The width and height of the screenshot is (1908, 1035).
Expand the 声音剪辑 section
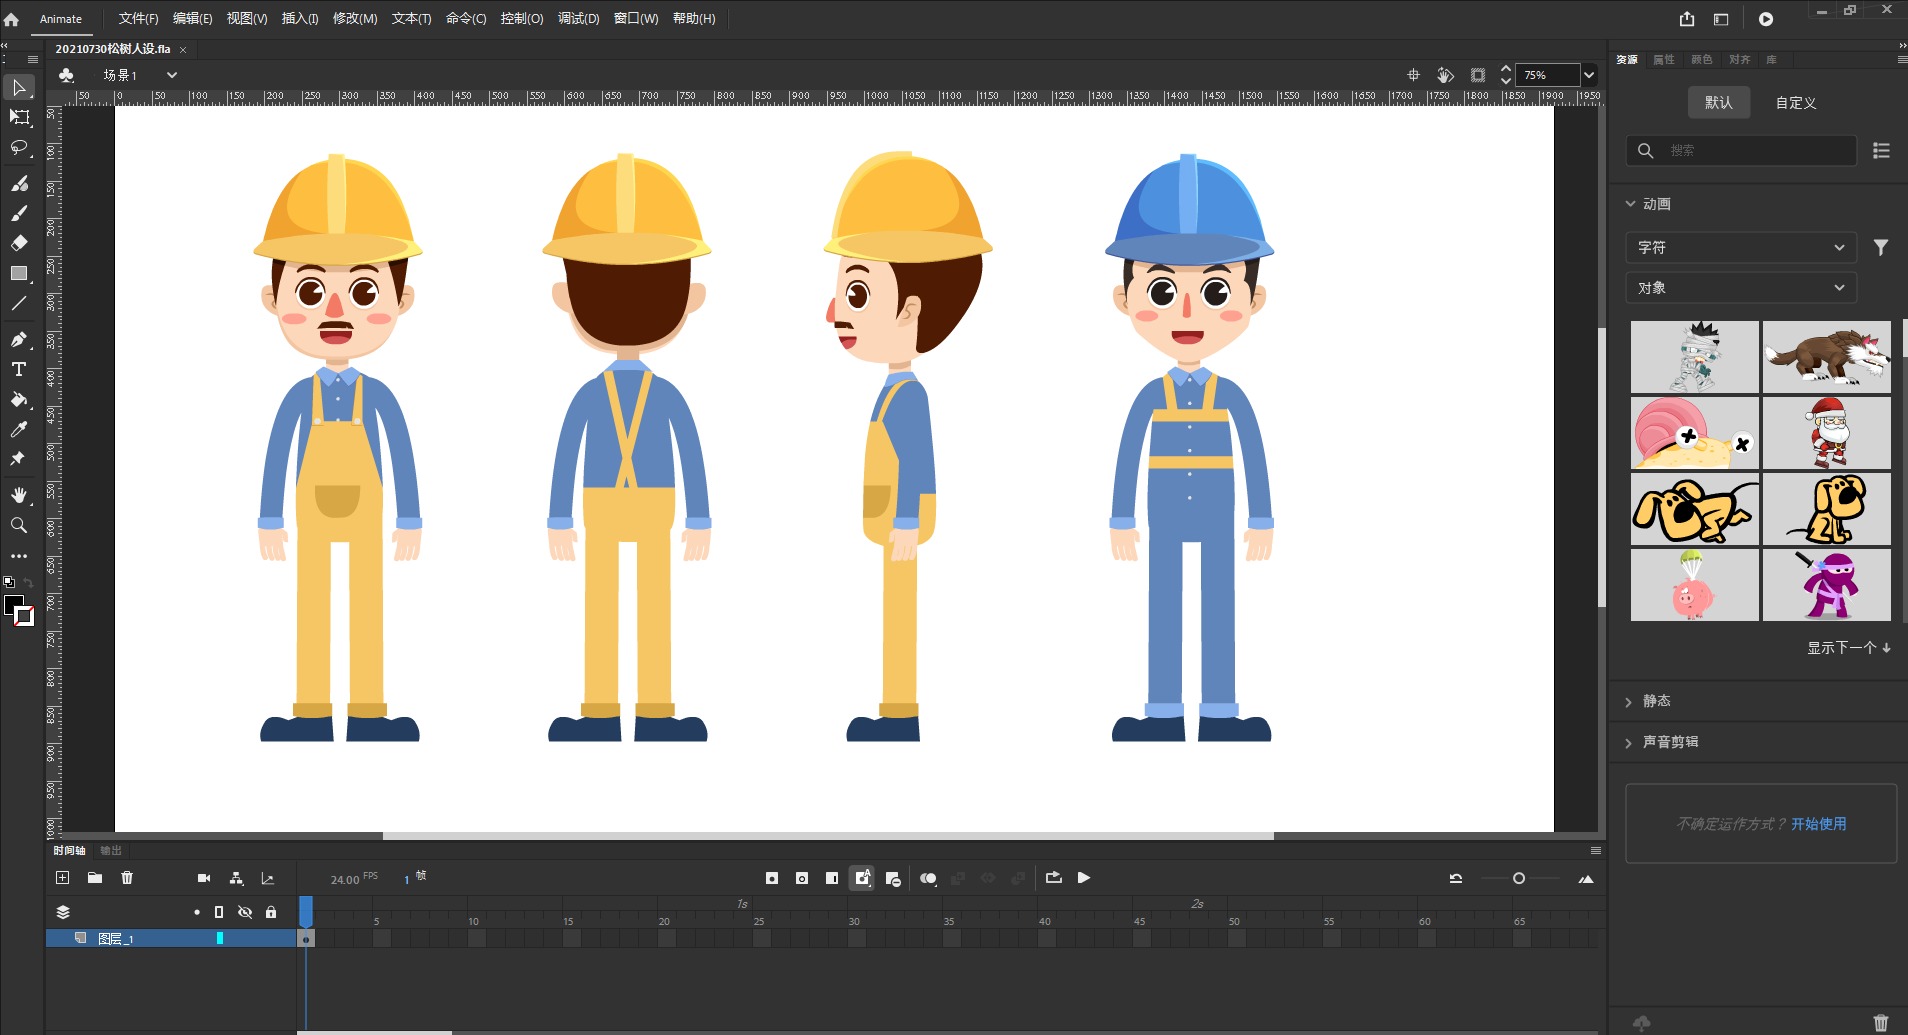[x=1629, y=743]
